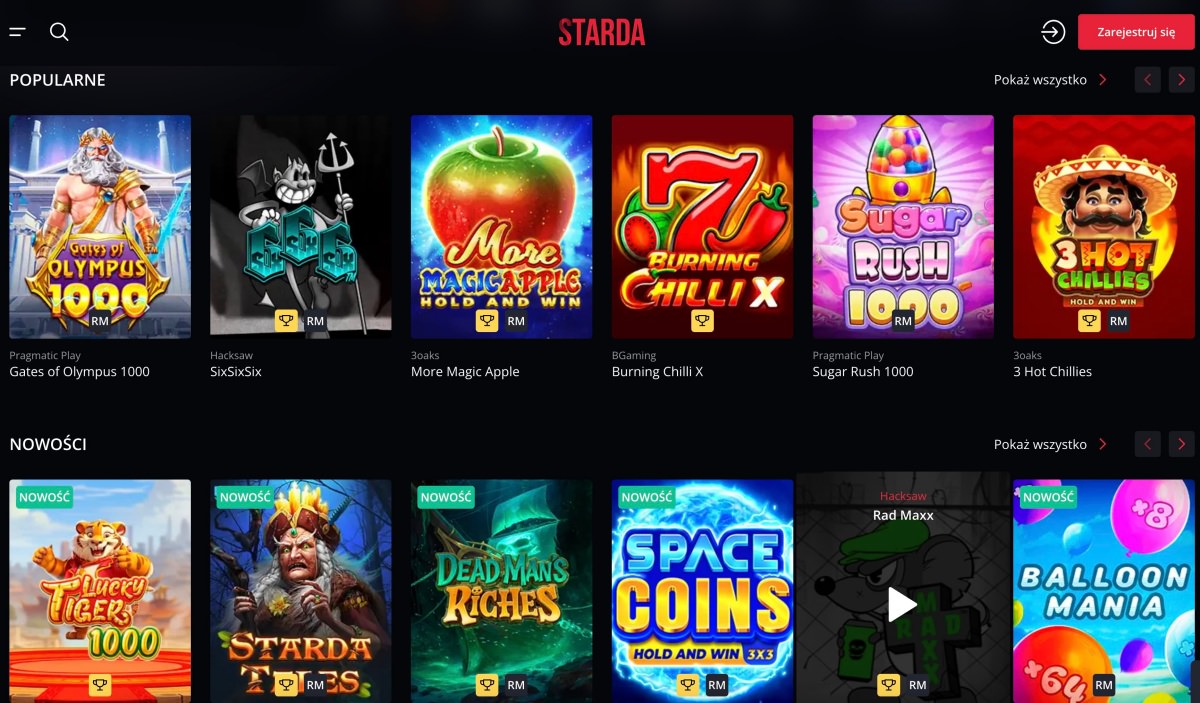
Task: Open 3 Hot Chillies game thumbnail
Action: (x=1104, y=227)
